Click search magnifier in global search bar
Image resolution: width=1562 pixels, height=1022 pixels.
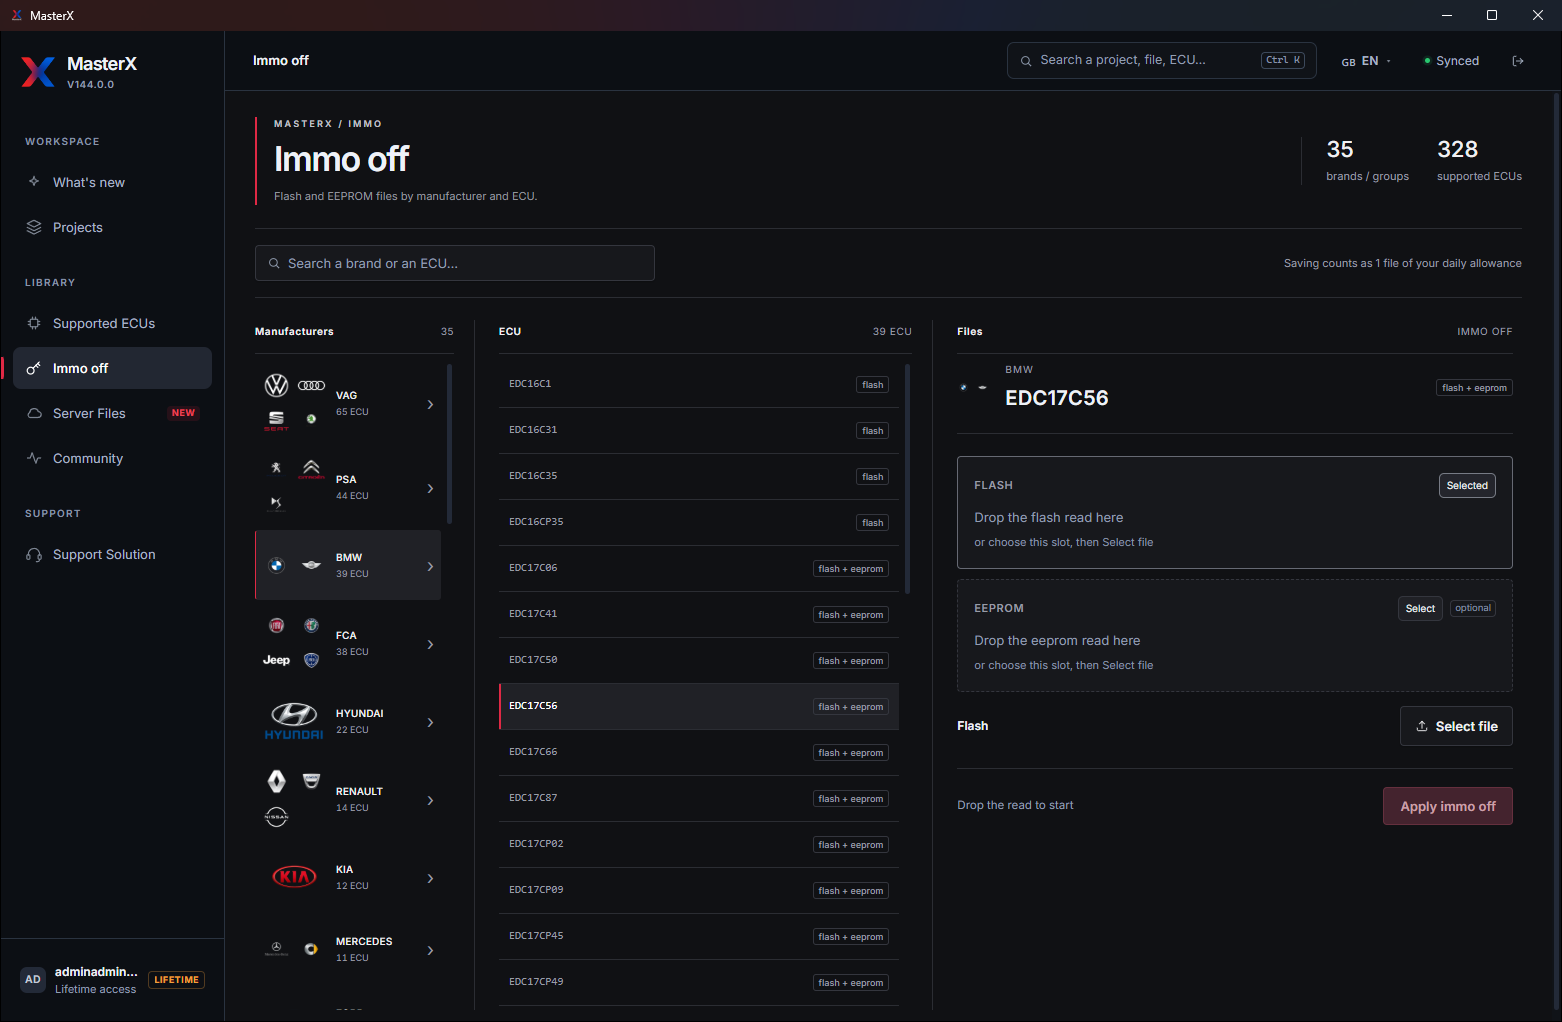click(x=1026, y=61)
